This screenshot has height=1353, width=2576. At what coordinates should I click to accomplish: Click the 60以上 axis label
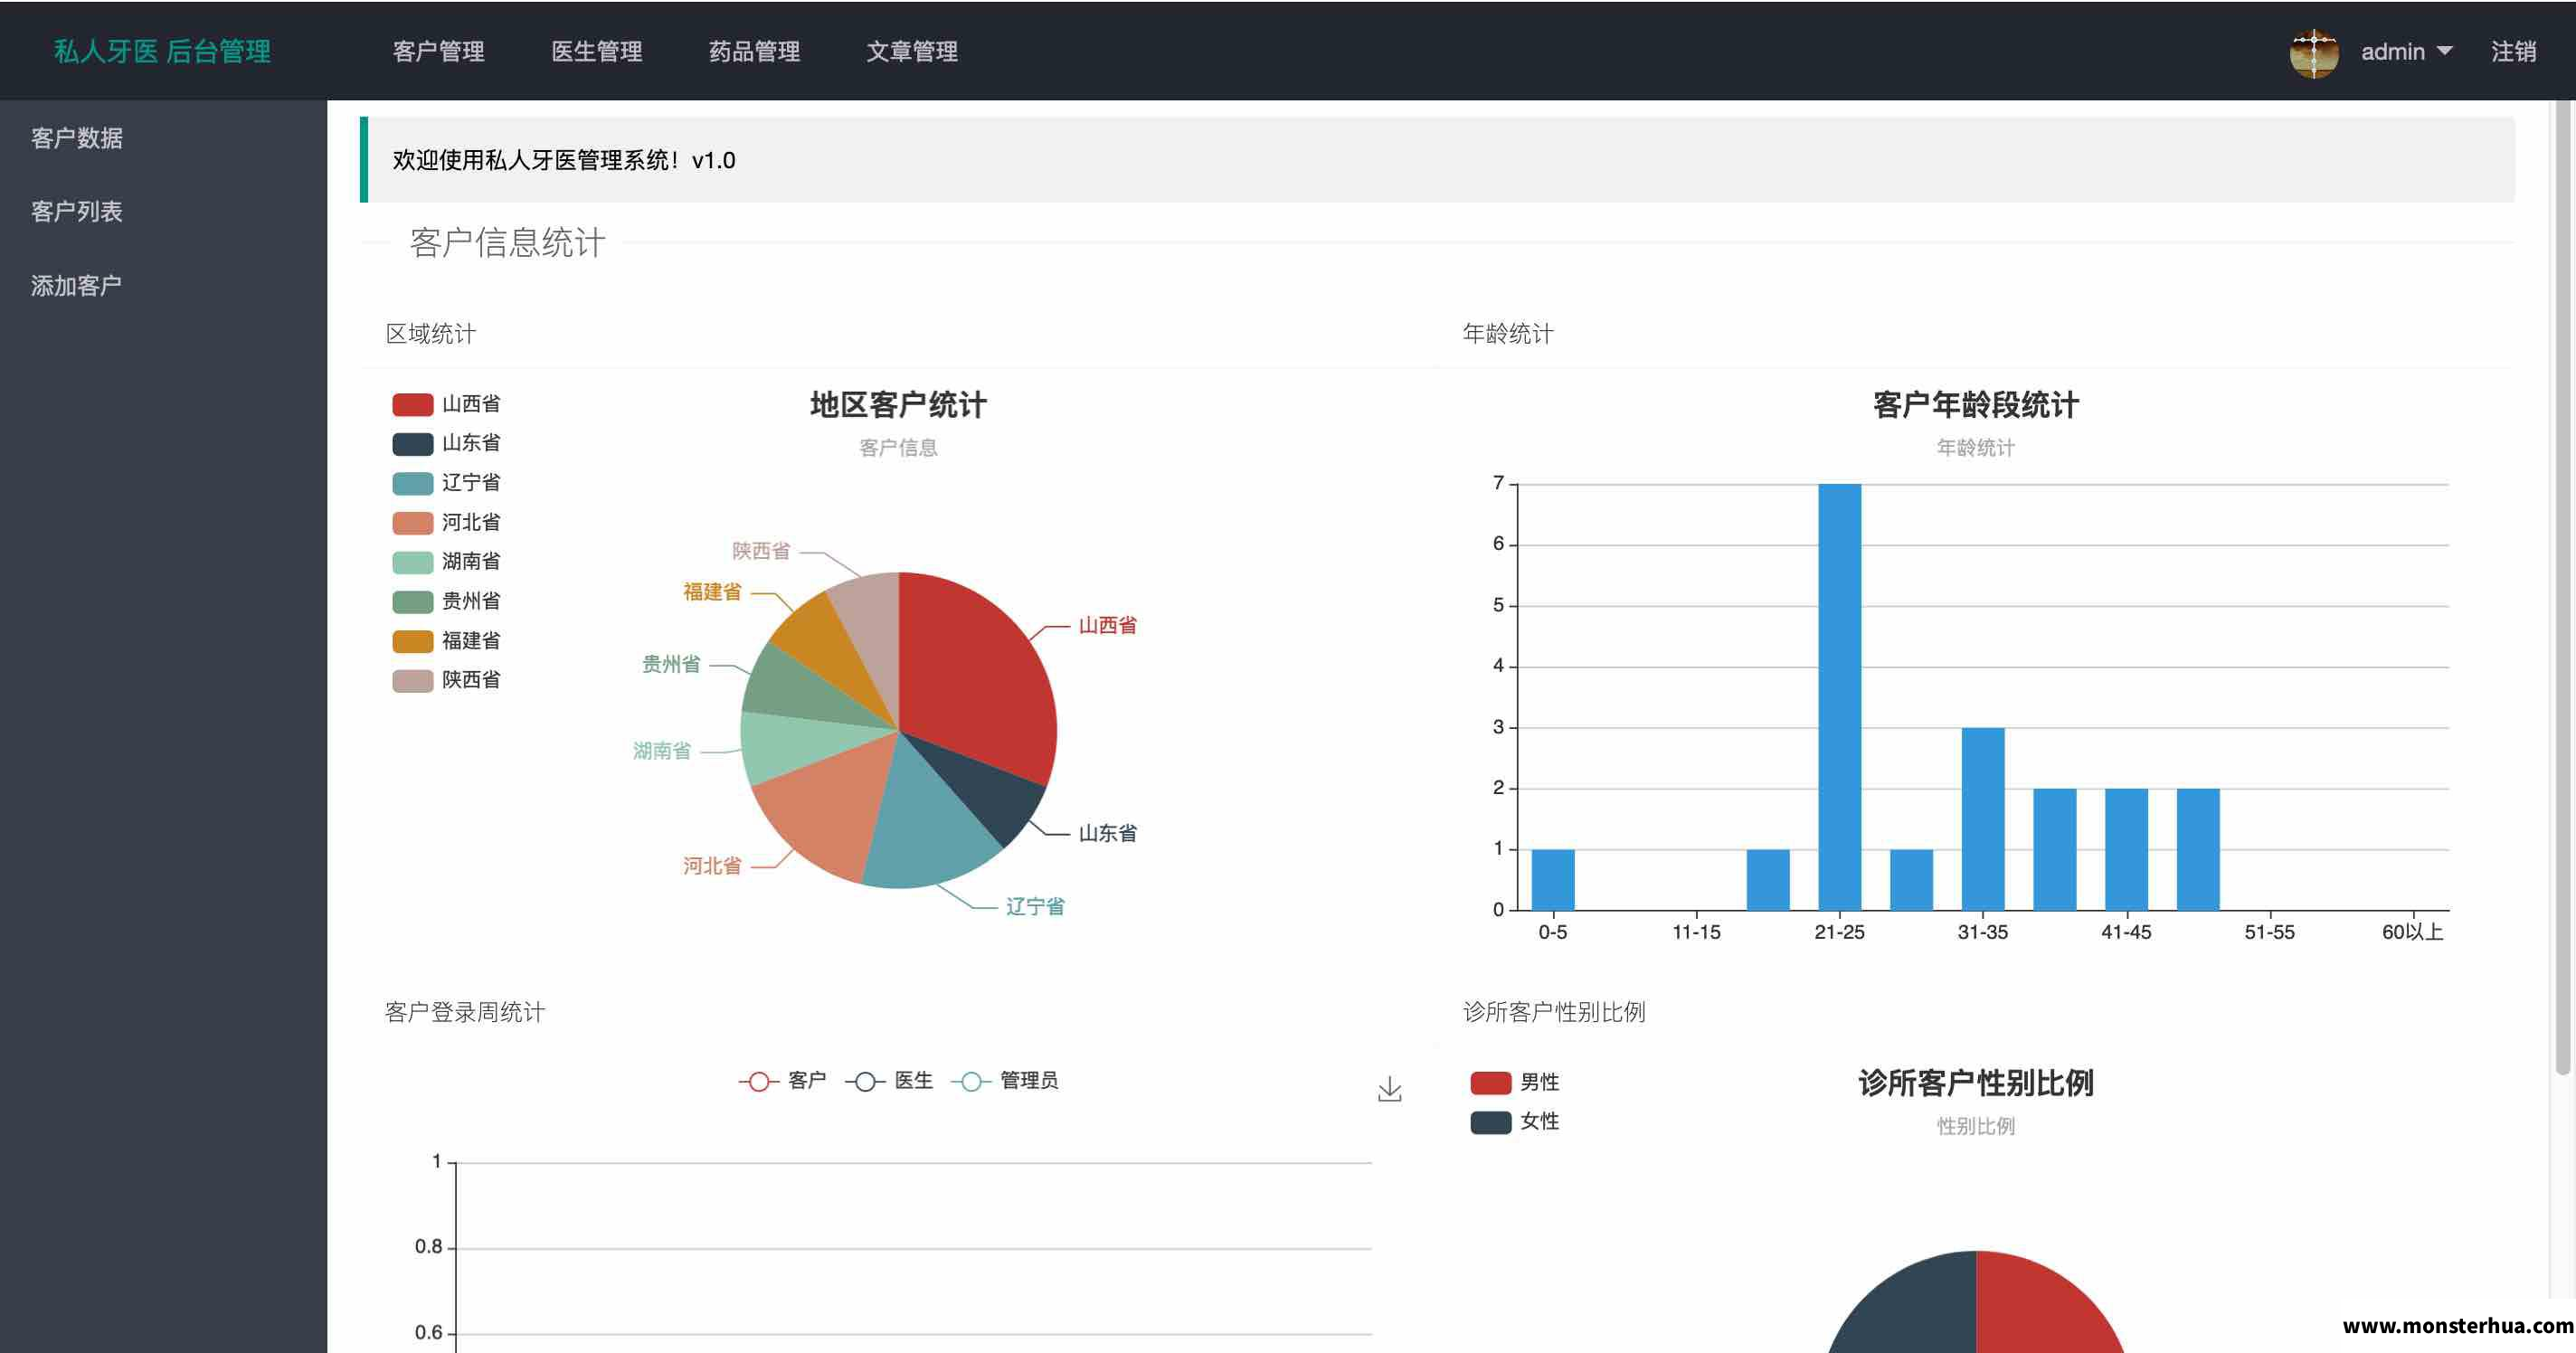(x=2413, y=932)
